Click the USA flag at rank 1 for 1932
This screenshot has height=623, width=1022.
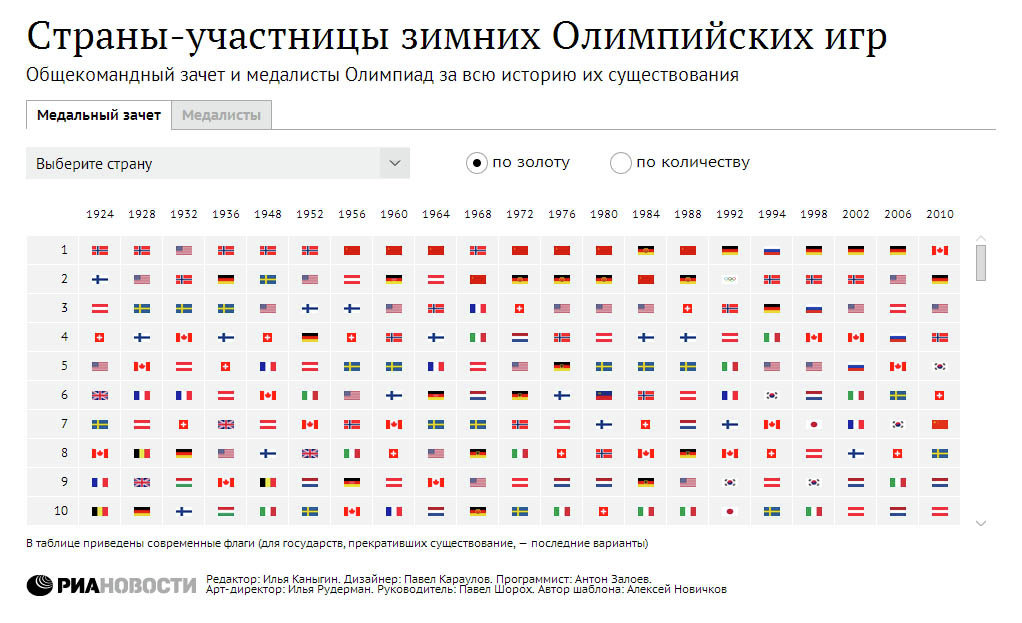pyautogui.click(x=184, y=250)
